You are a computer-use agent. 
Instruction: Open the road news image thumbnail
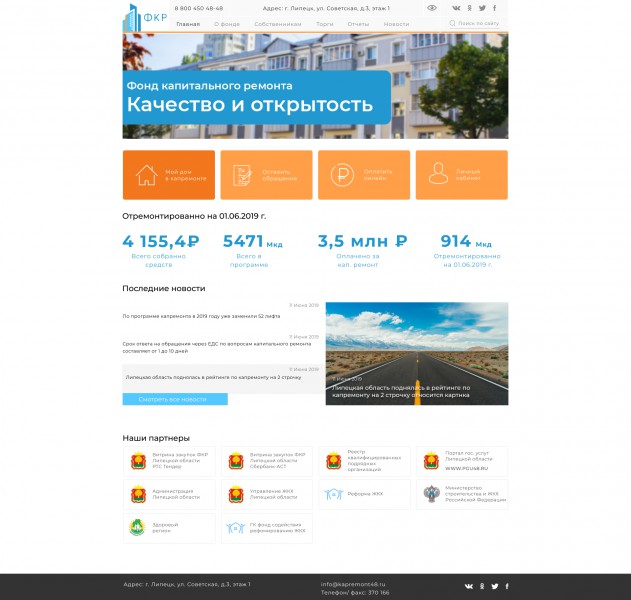(417, 354)
